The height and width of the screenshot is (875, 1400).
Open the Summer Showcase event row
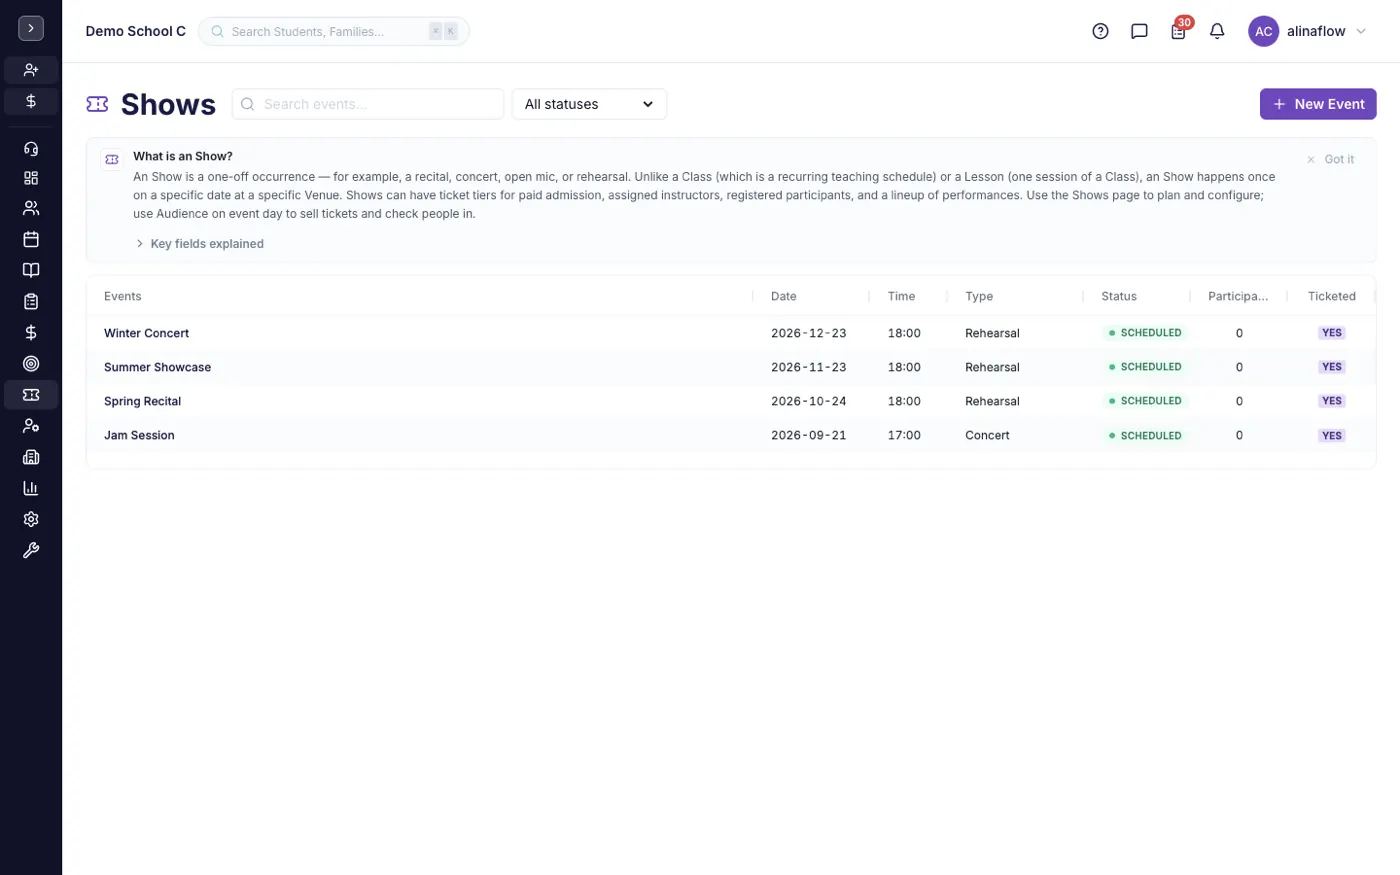click(x=731, y=367)
